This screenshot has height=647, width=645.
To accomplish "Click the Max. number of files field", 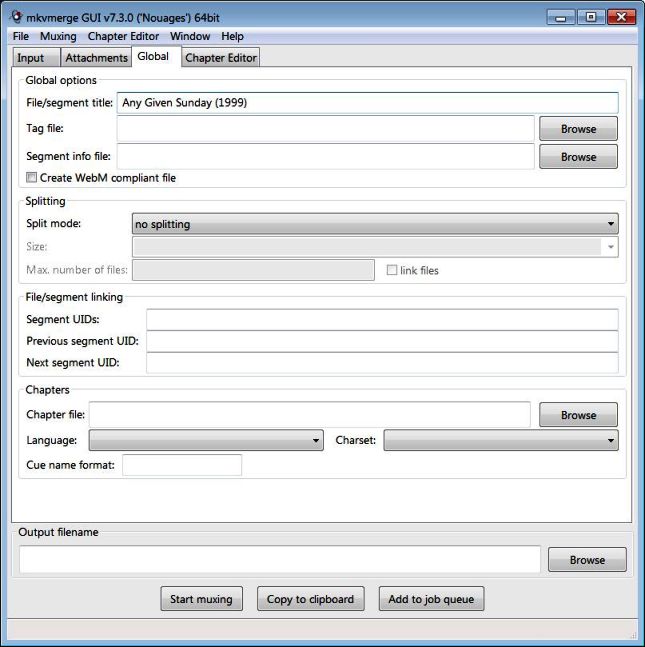I will coord(253,270).
